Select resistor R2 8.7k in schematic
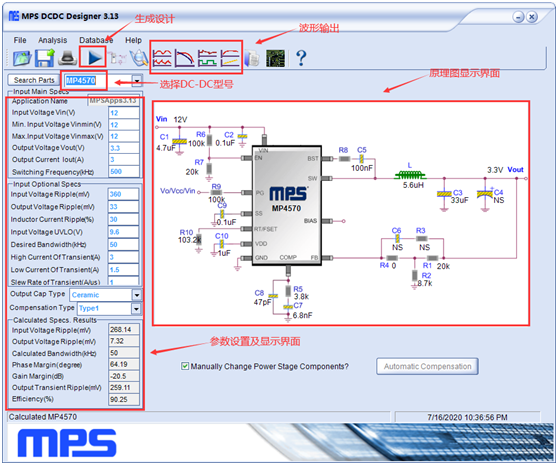This screenshot has width=558, height=465. (x=415, y=275)
